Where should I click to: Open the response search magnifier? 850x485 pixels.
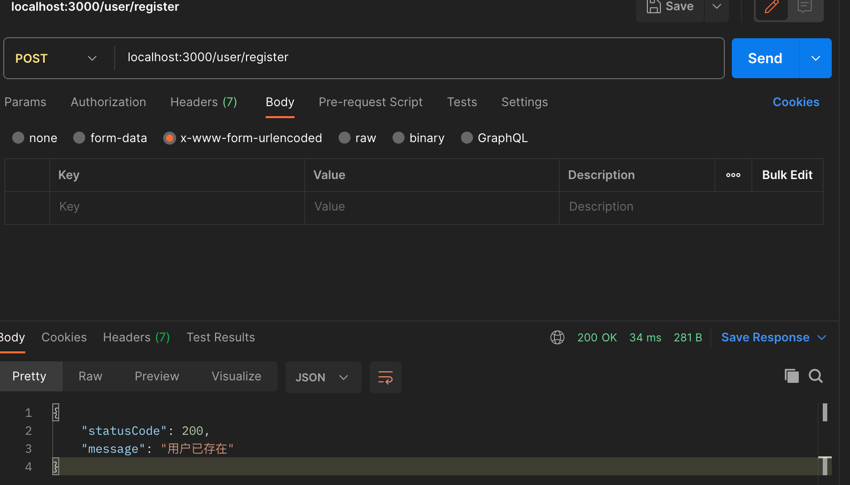tap(816, 376)
